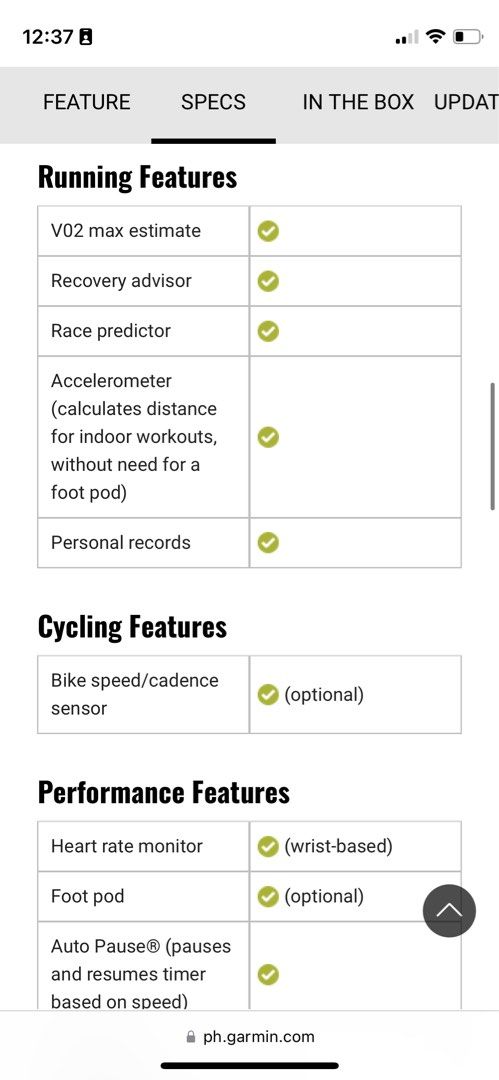
Task: Tap the Running Features heading
Action: pyautogui.click(x=137, y=178)
